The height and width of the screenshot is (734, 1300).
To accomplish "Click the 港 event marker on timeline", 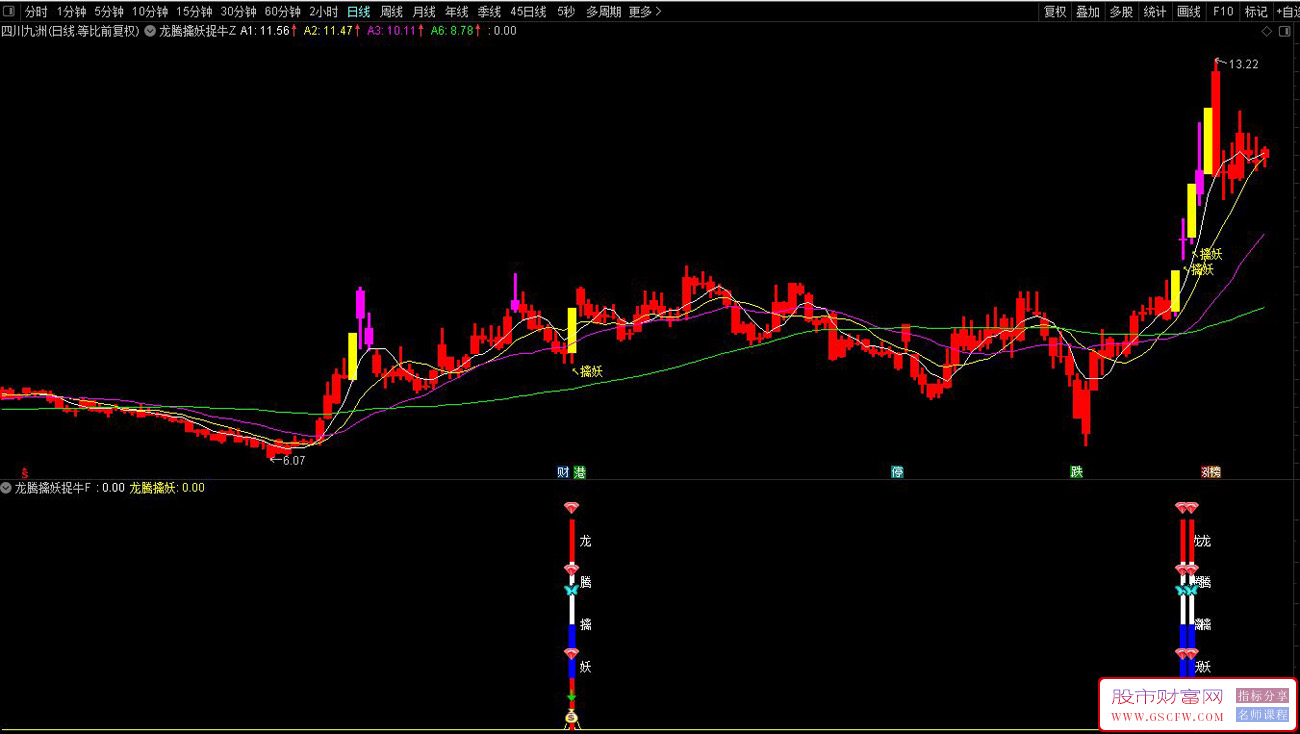I will pos(579,472).
